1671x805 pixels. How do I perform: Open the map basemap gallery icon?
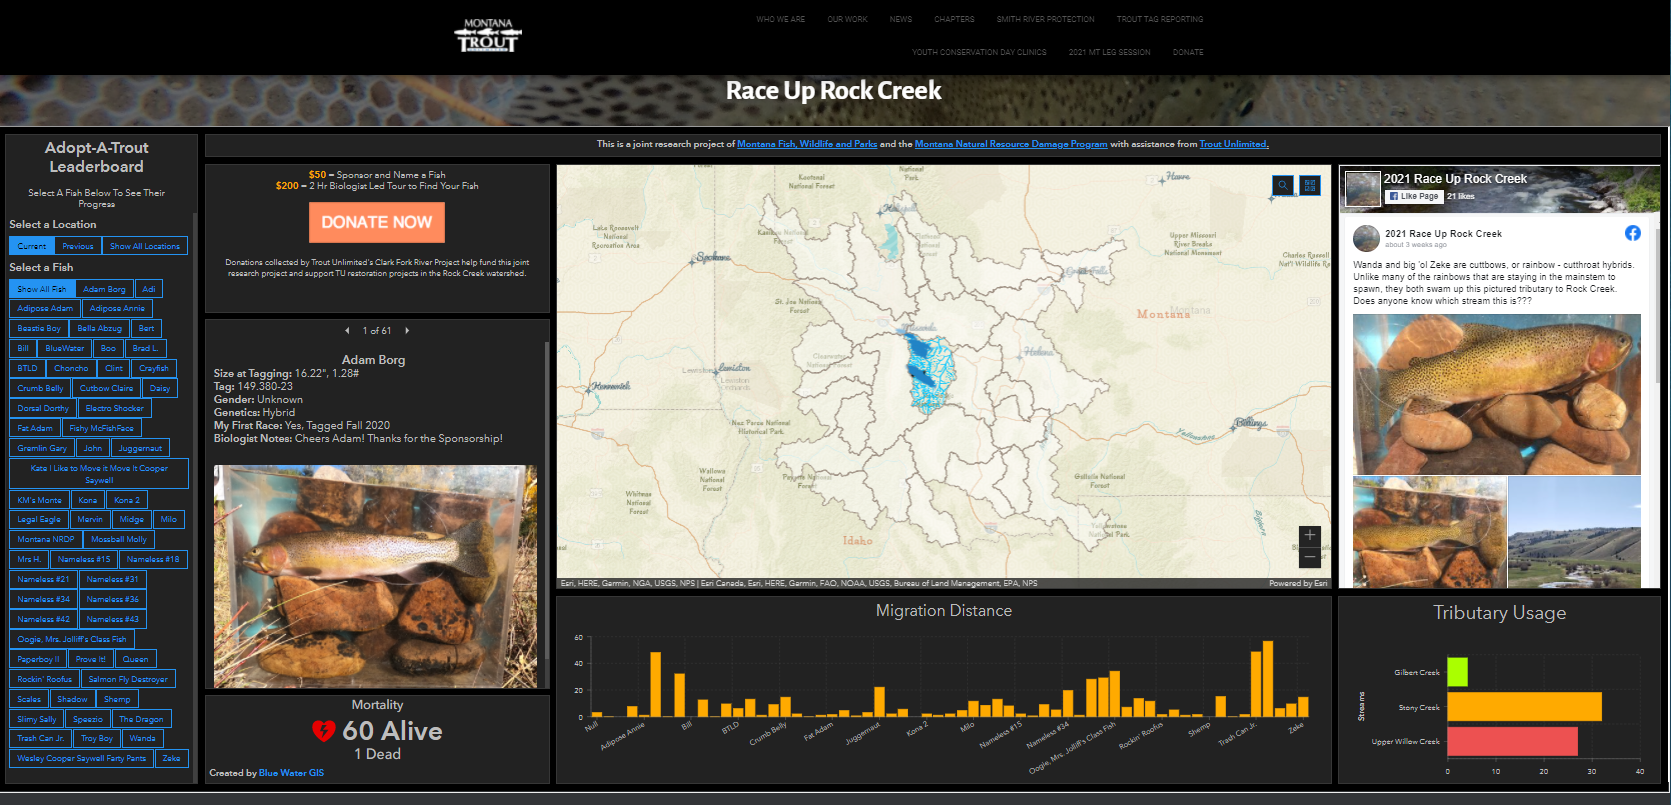click(1310, 185)
